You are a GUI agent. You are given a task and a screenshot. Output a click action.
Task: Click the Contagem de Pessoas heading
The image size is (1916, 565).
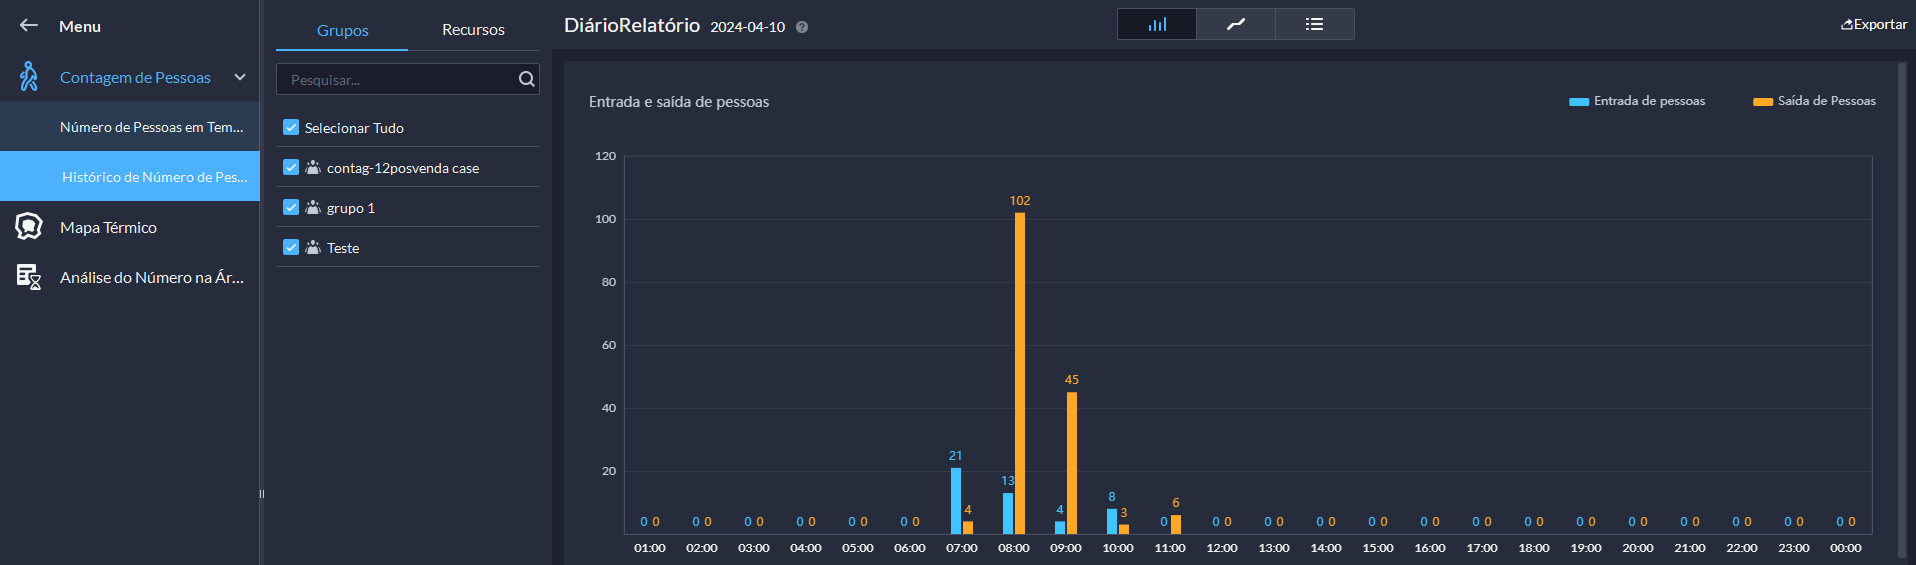pyautogui.click(x=135, y=77)
